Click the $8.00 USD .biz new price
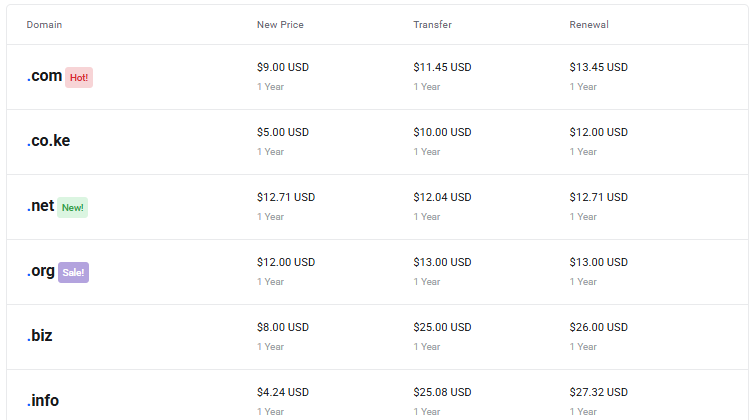 (283, 327)
